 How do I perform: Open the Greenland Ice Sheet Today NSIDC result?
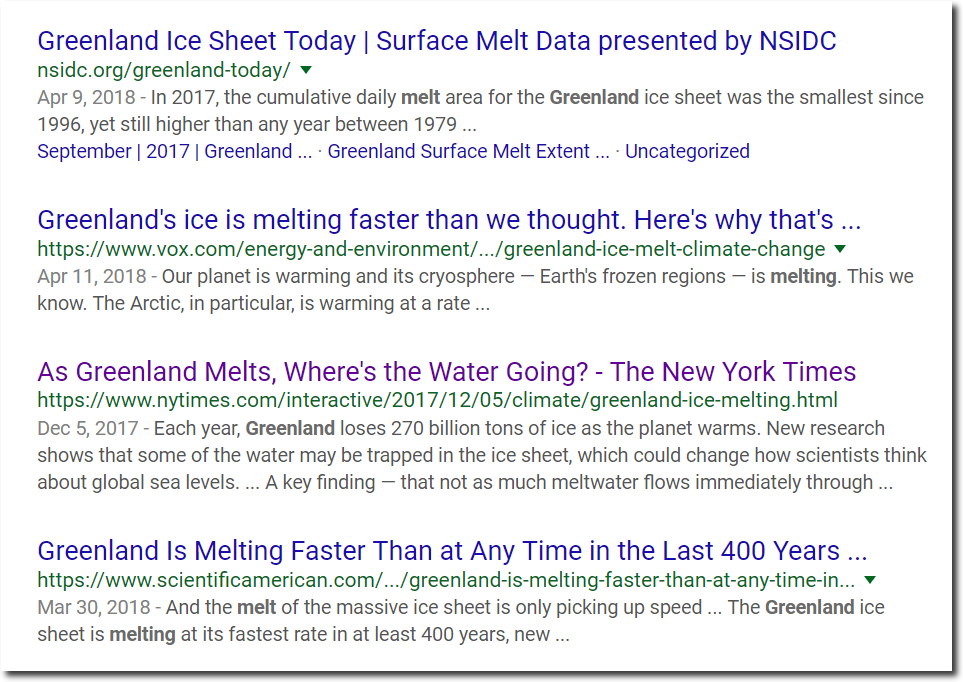click(437, 41)
